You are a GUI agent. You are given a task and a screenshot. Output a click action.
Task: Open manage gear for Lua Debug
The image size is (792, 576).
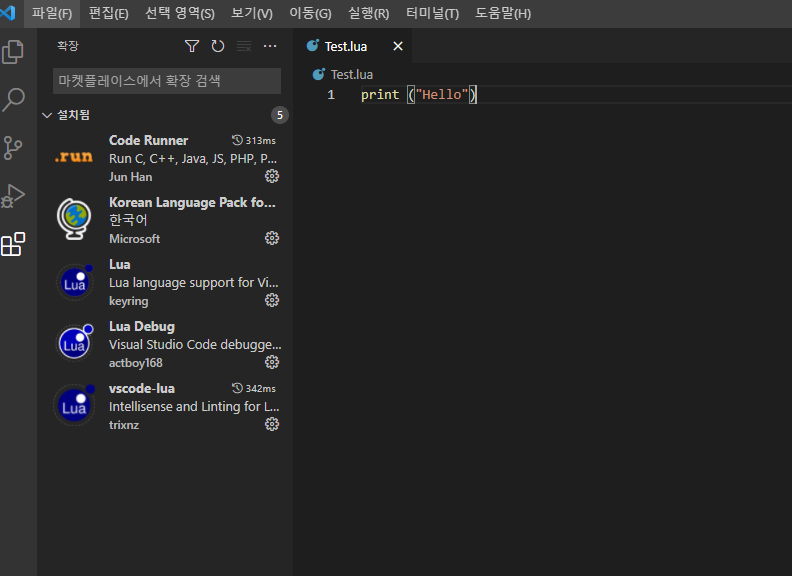(272, 362)
